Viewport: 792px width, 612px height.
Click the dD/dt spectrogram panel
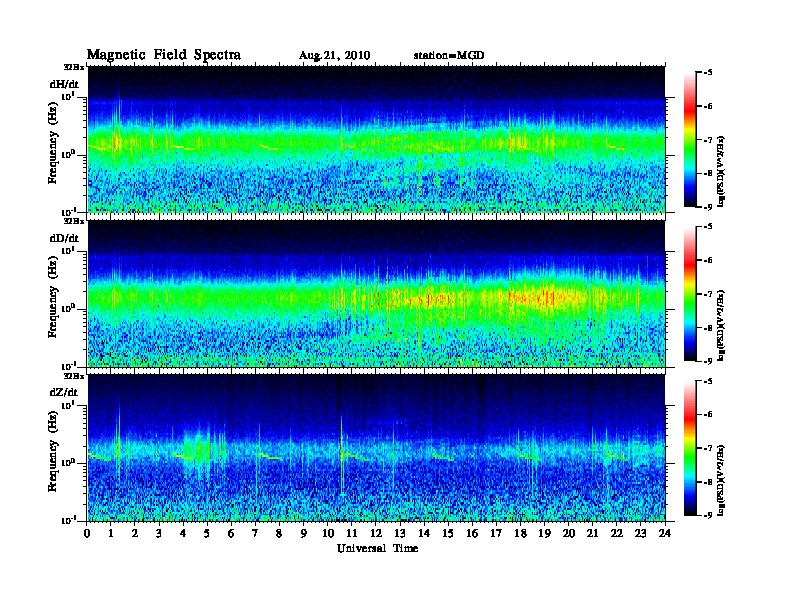[376, 293]
